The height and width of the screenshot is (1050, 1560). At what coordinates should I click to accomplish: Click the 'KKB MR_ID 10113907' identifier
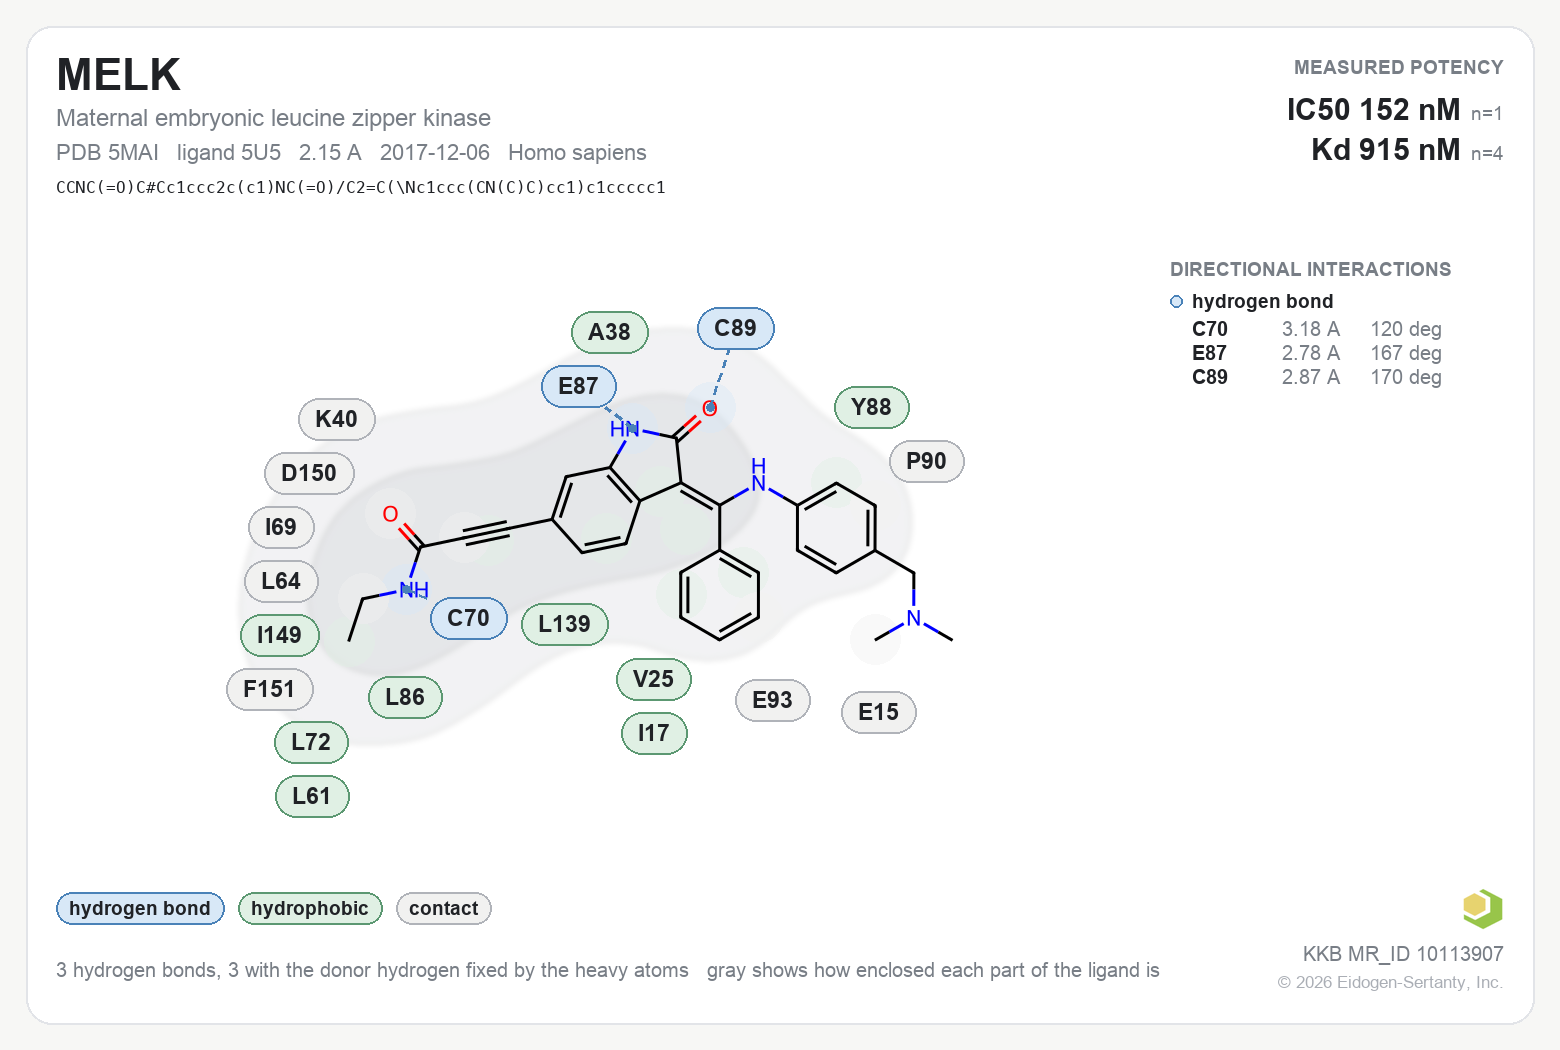click(1403, 954)
